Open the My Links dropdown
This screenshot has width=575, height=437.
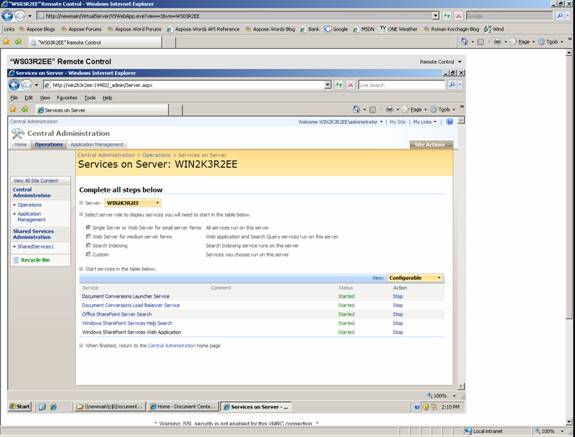tap(425, 122)
